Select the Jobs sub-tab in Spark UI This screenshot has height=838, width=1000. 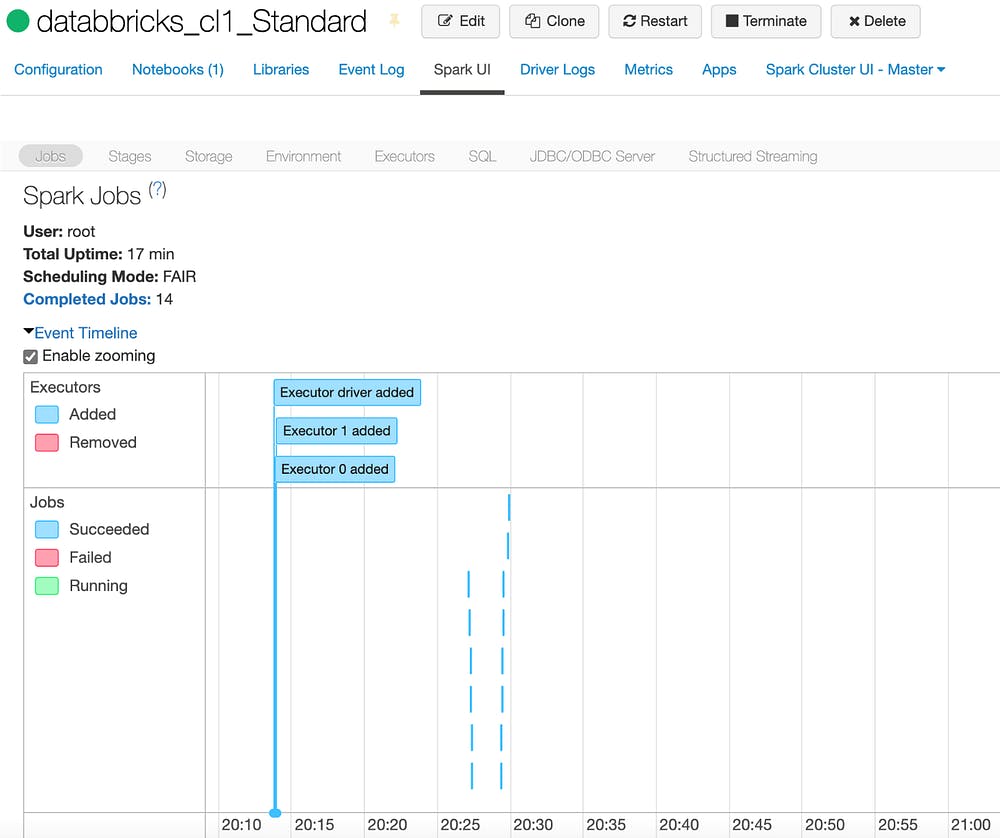[50, 156]
